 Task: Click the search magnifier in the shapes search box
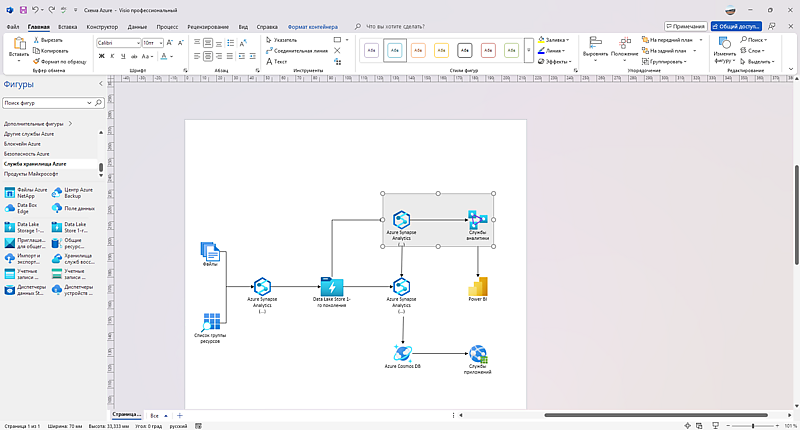point(98,103)
